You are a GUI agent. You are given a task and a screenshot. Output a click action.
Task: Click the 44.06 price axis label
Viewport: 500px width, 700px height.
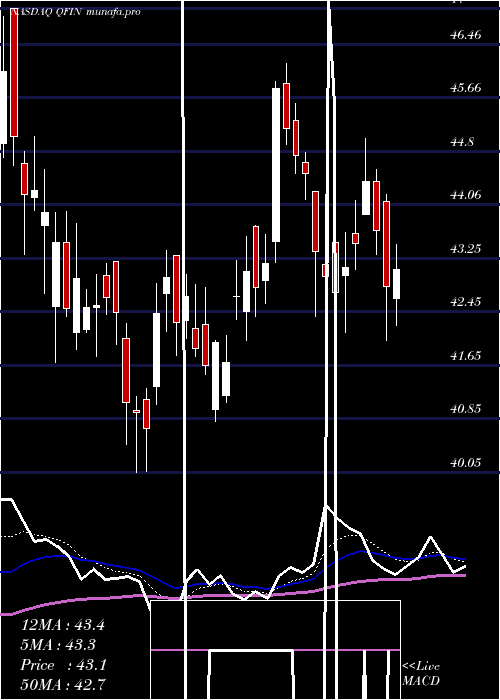[x=466, y=195]
